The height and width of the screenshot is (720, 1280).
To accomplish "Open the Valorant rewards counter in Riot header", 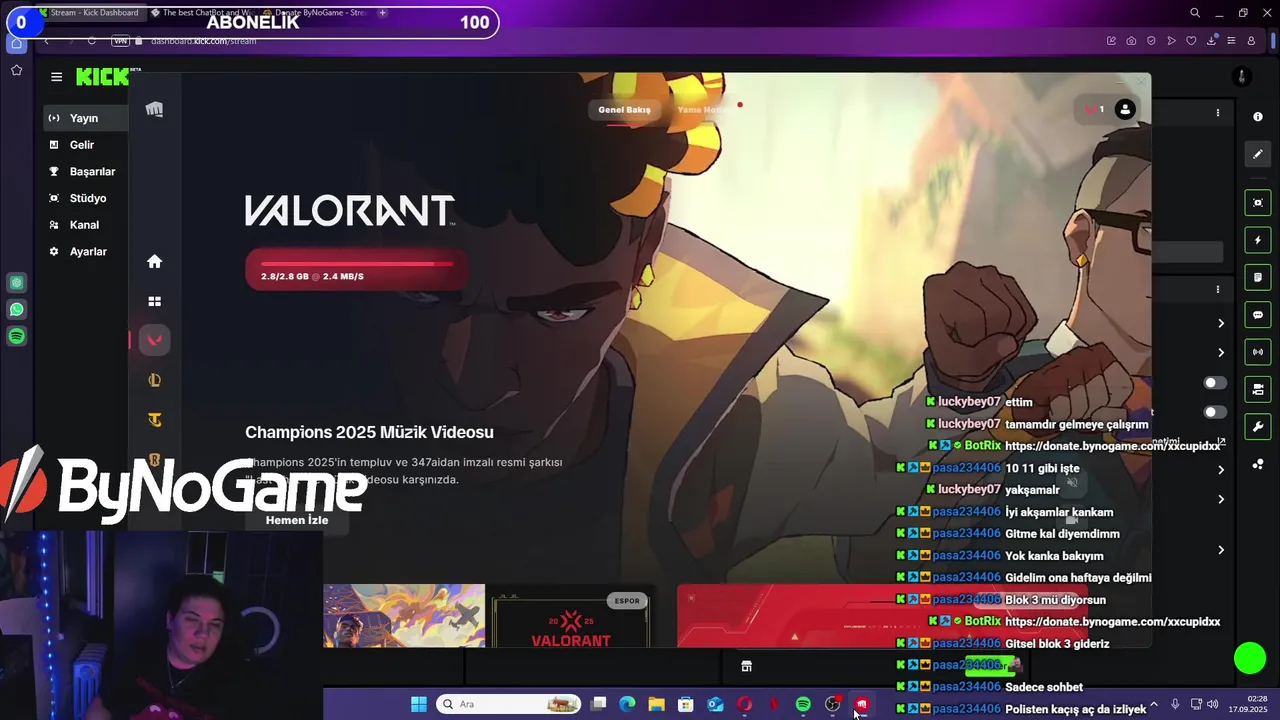I will (x=1094, y=109).
